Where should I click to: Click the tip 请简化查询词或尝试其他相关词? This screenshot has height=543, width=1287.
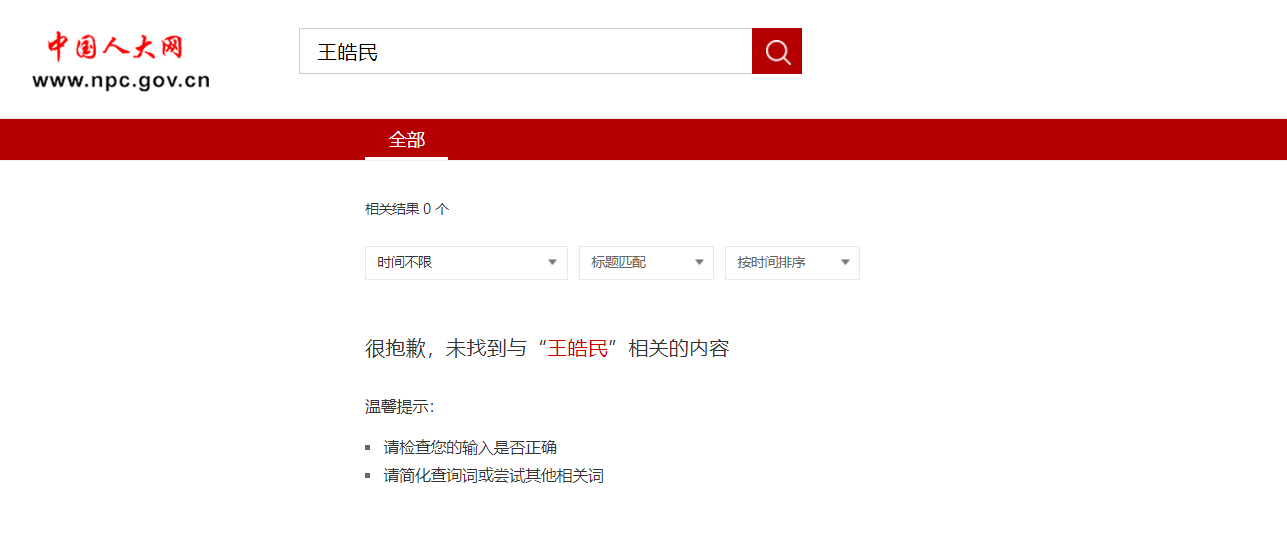(493, 476)
